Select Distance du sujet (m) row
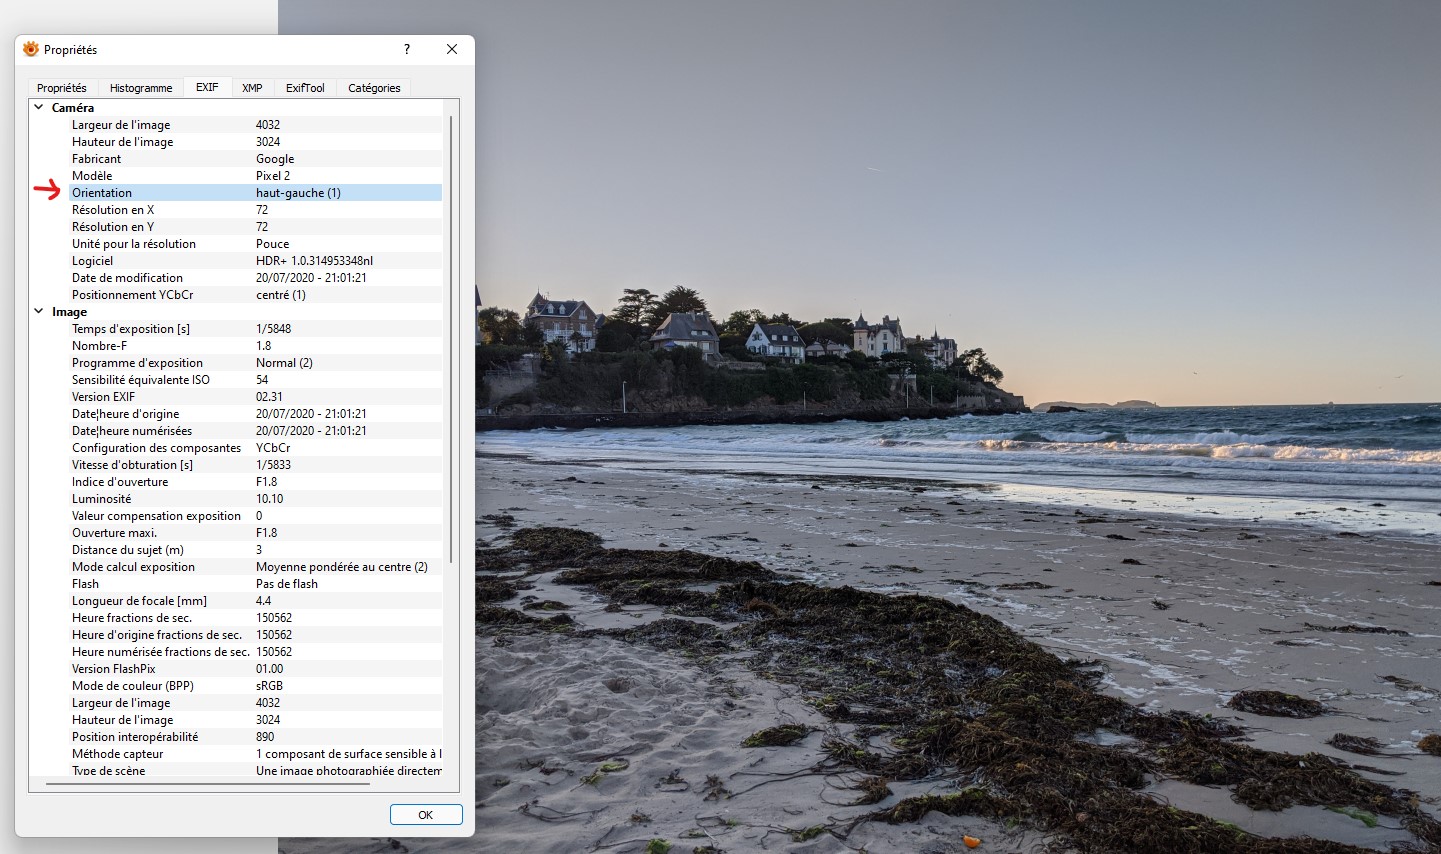 pyautogui.click(x=255, y=550)
